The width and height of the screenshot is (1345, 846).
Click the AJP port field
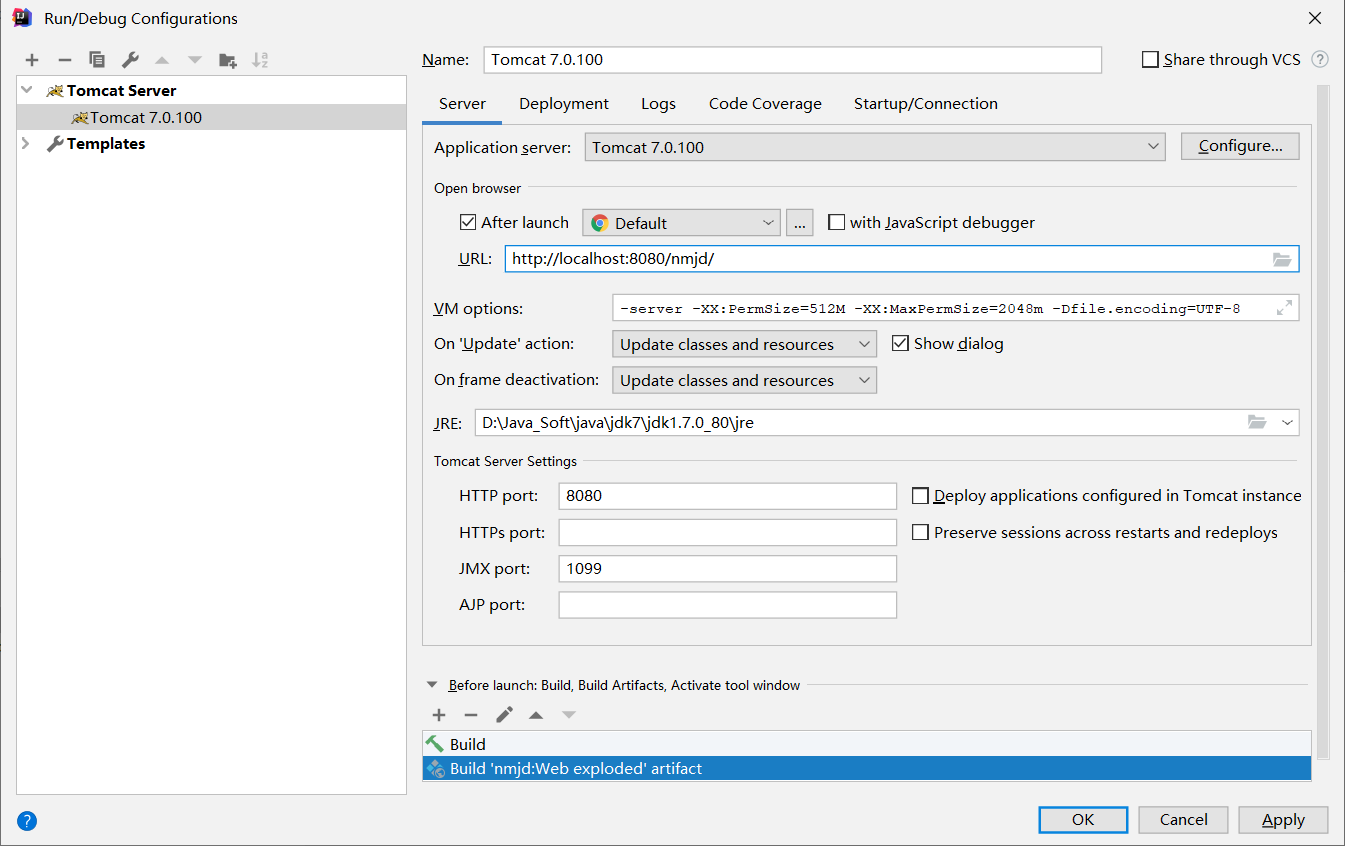point(727,605)
